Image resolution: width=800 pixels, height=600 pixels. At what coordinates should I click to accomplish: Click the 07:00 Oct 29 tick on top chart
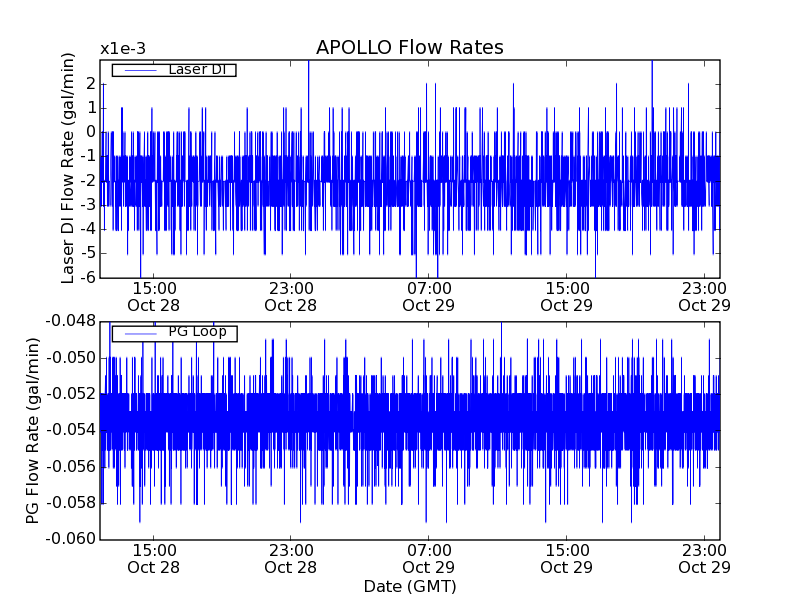pyautogui.click(x=429, y=296)
